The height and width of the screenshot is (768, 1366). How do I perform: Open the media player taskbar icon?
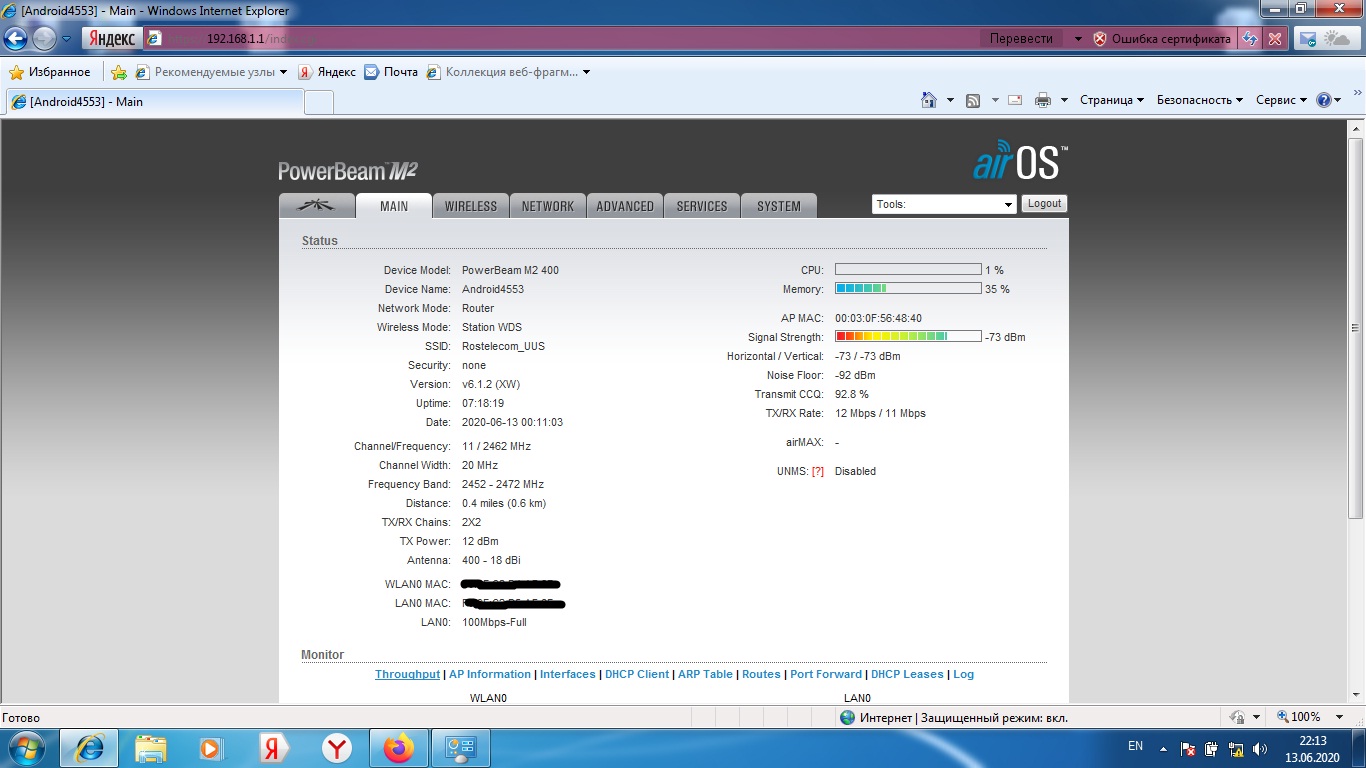click(x=210, y=748)
